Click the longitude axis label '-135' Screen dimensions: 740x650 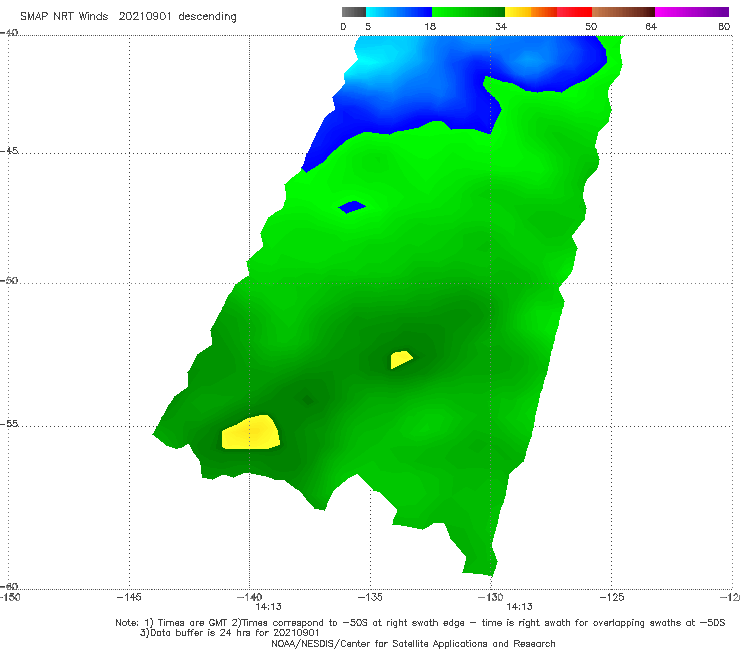(370, 597)
